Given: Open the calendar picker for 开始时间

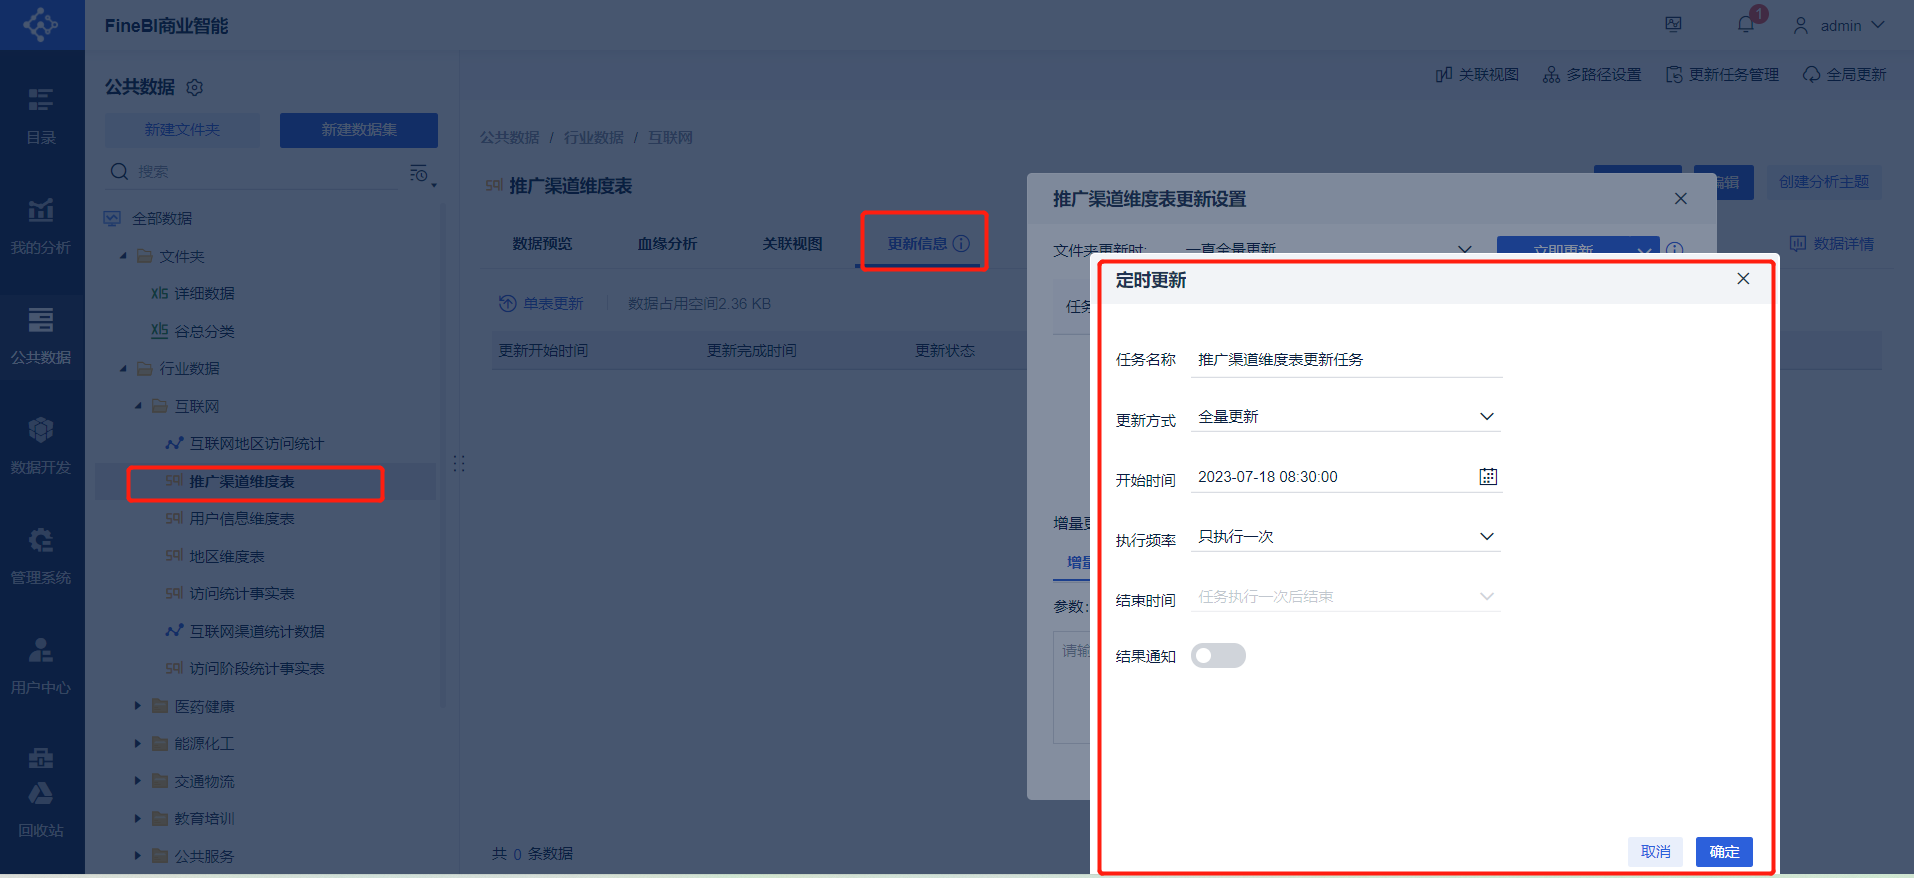Looking at the screenshot, I should pos(1488,476).
